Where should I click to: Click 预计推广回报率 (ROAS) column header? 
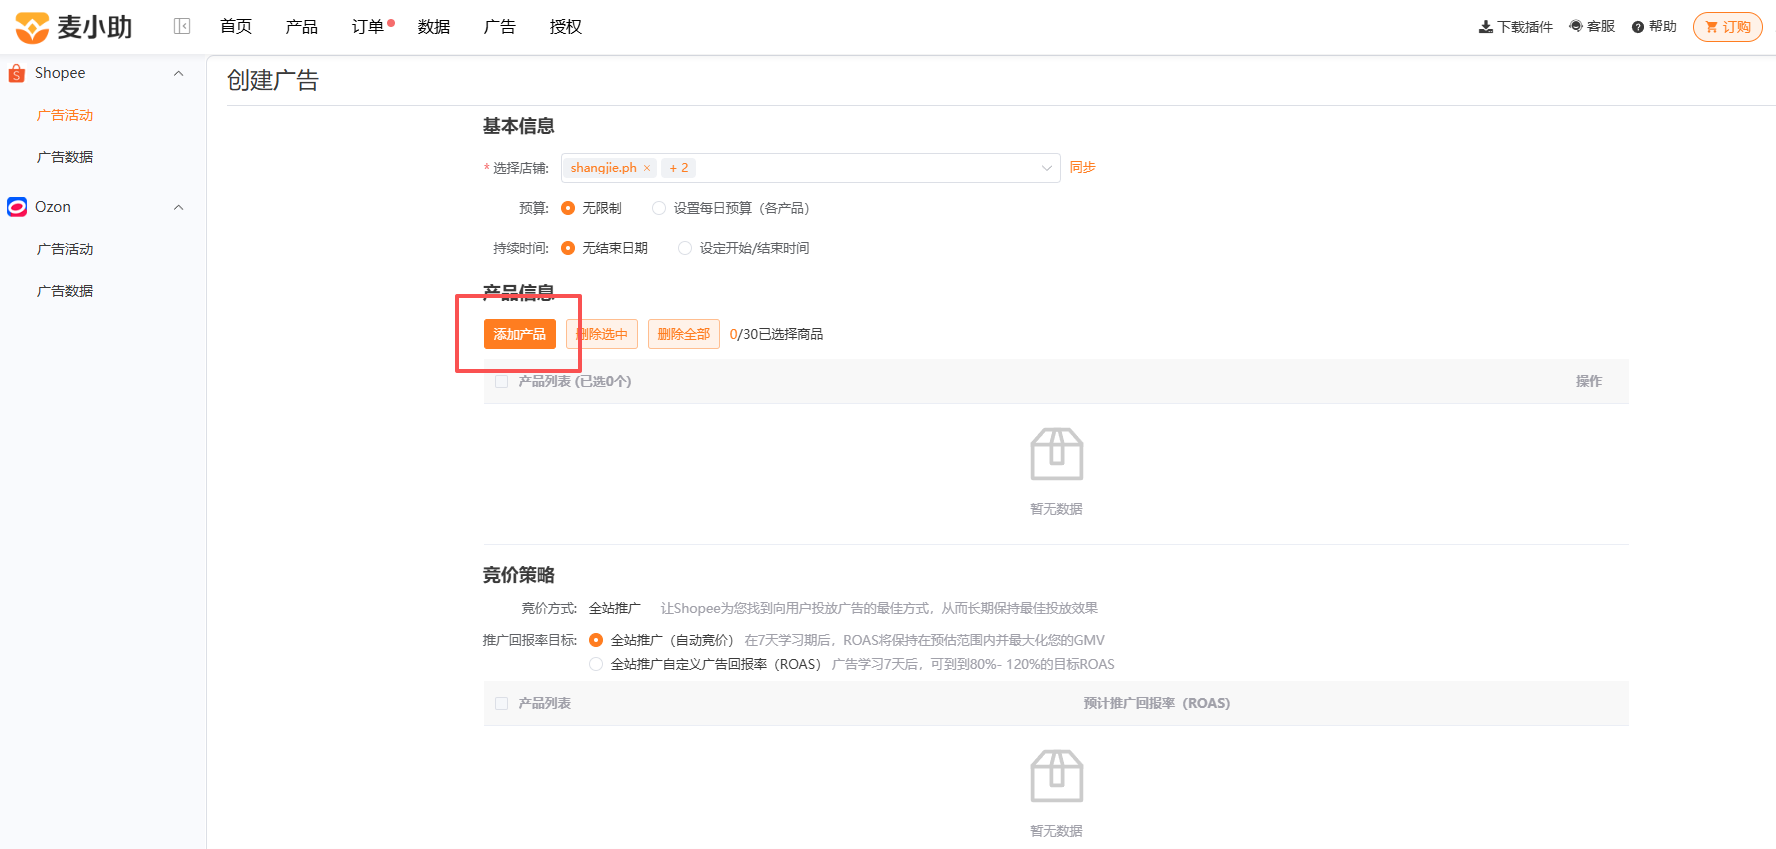[1157, 703]
